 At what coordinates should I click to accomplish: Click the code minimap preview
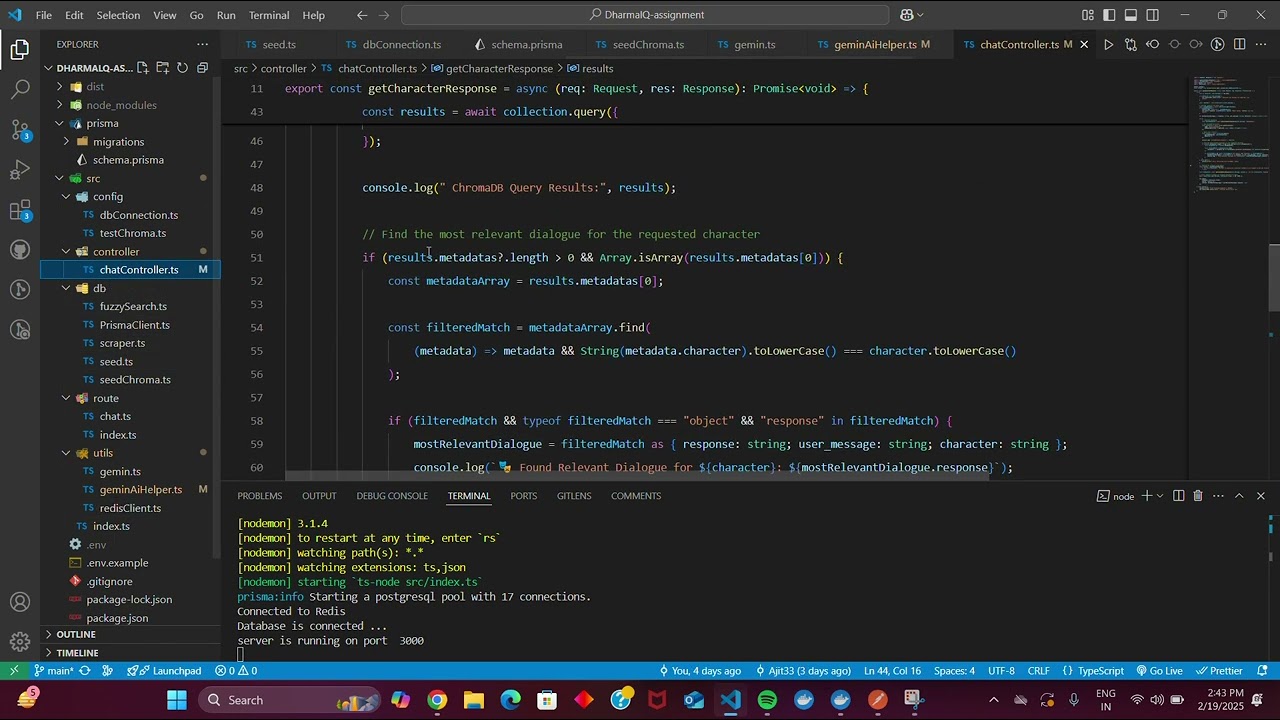tap(1229, 130)
